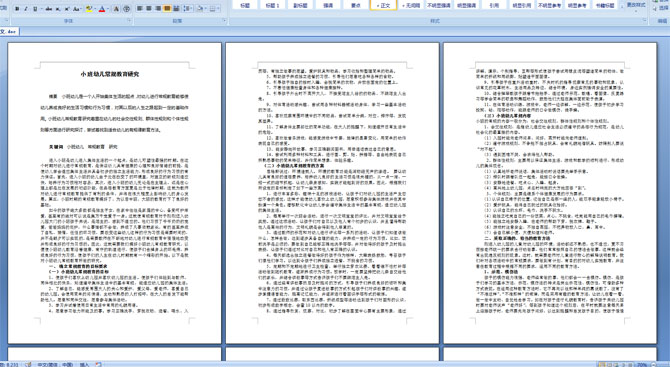Click the first page of the document
The height and width of the screenshot is (367, 670).
(115, 193)
